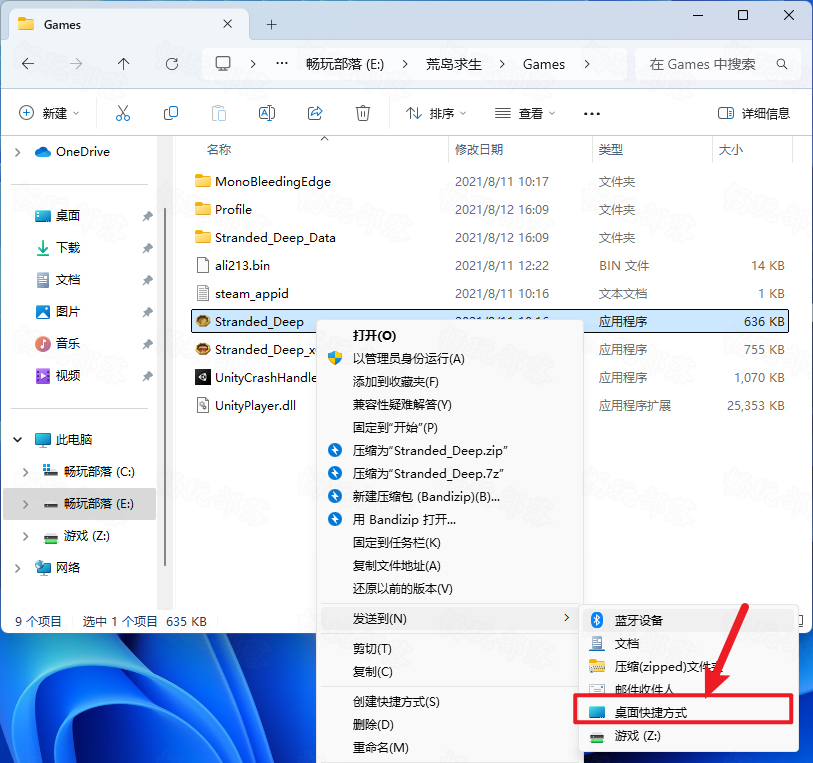
Task: Click the Stranded_Deep_x application icon
Action: click(203, 349)
